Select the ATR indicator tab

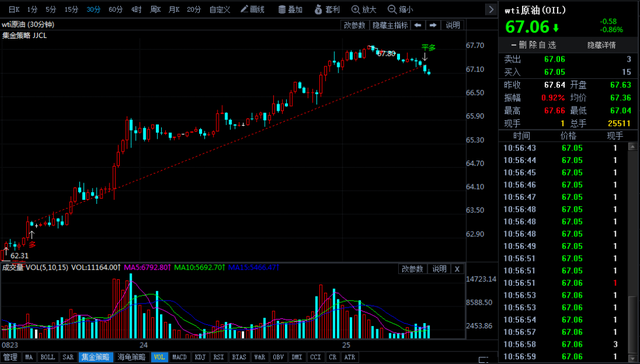pyautogui.click(x=349, y=357)
